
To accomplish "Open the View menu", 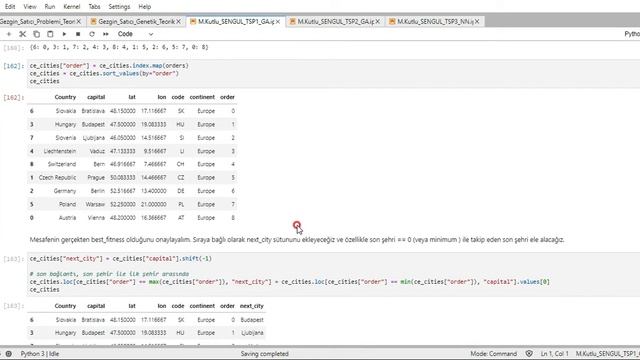I will [30, 7].
